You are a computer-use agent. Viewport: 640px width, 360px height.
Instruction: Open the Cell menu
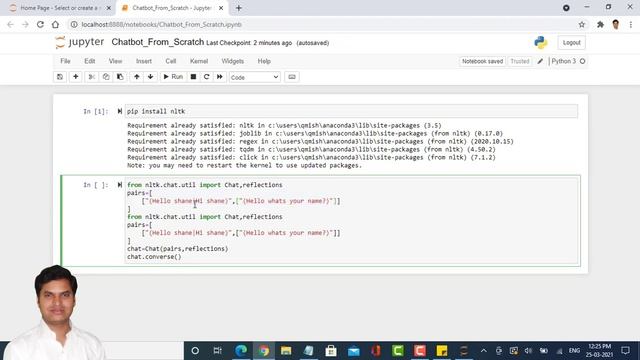point(171,61)
